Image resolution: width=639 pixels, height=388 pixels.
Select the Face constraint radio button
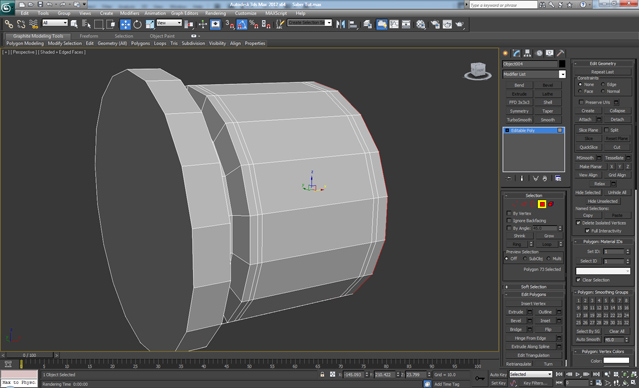tap(580, 91)
